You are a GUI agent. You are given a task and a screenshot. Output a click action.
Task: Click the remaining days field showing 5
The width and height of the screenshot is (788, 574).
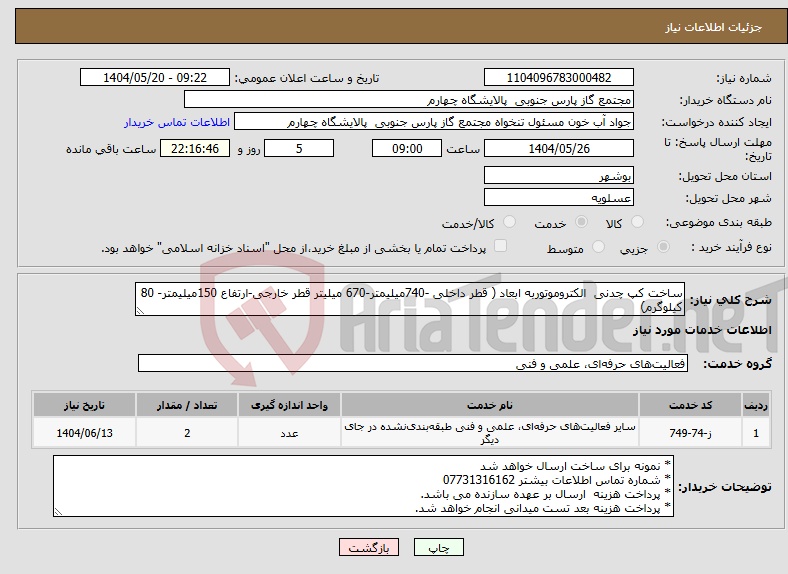click(x=299, y=148)
